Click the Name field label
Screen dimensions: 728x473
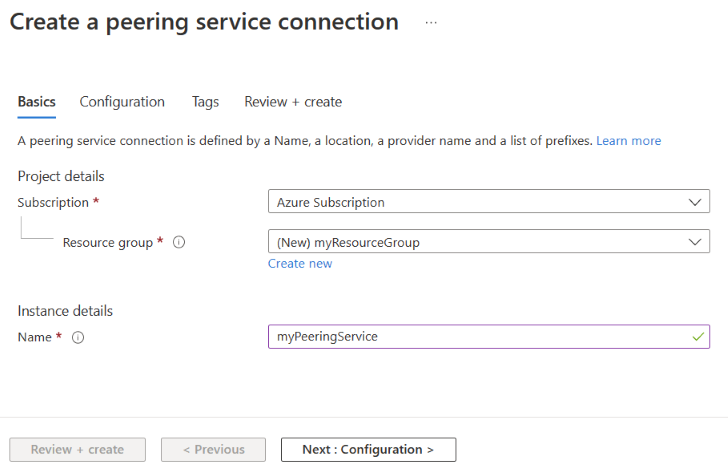pyautogui.click(x=34, y=337)
